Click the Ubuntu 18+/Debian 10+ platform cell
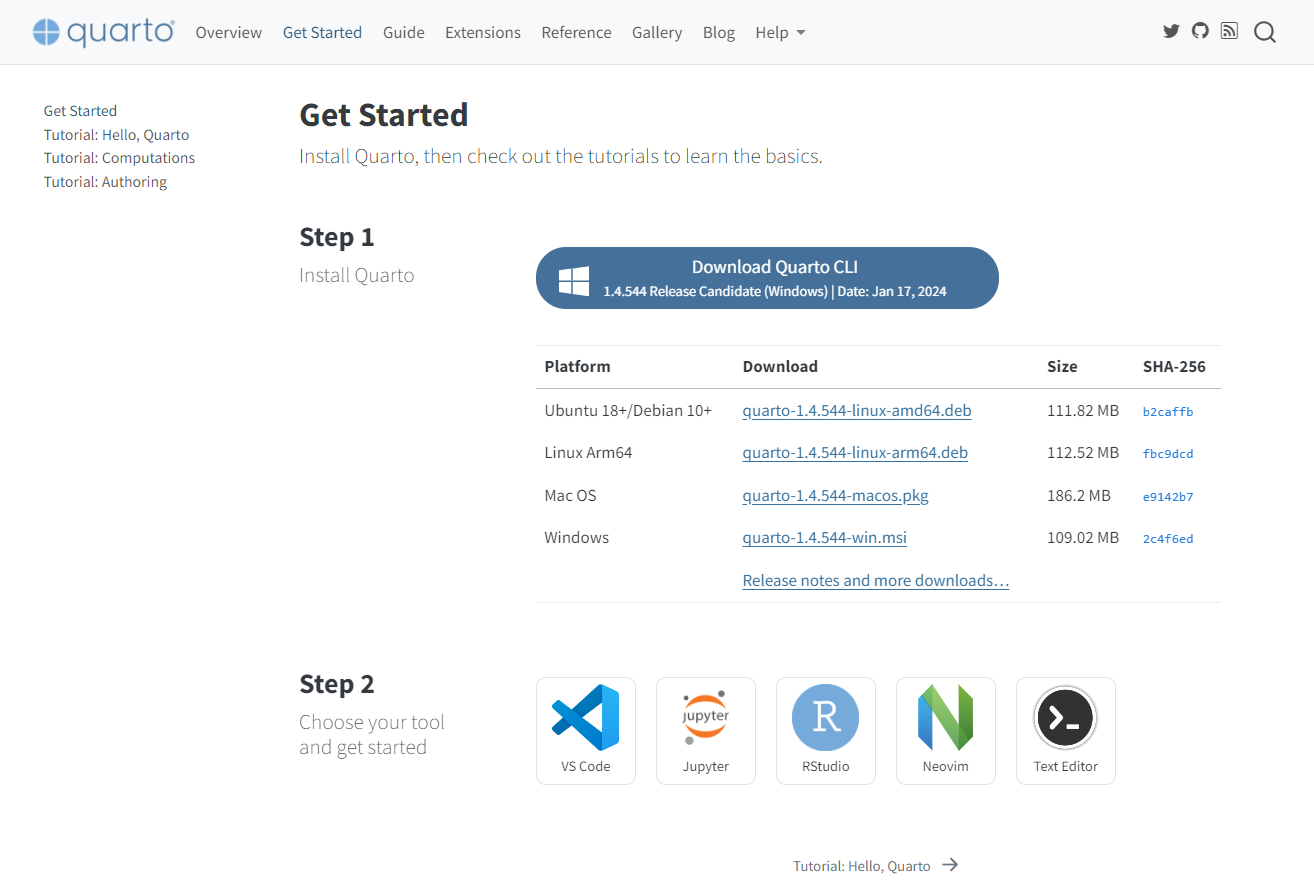 tap(628, 410)
